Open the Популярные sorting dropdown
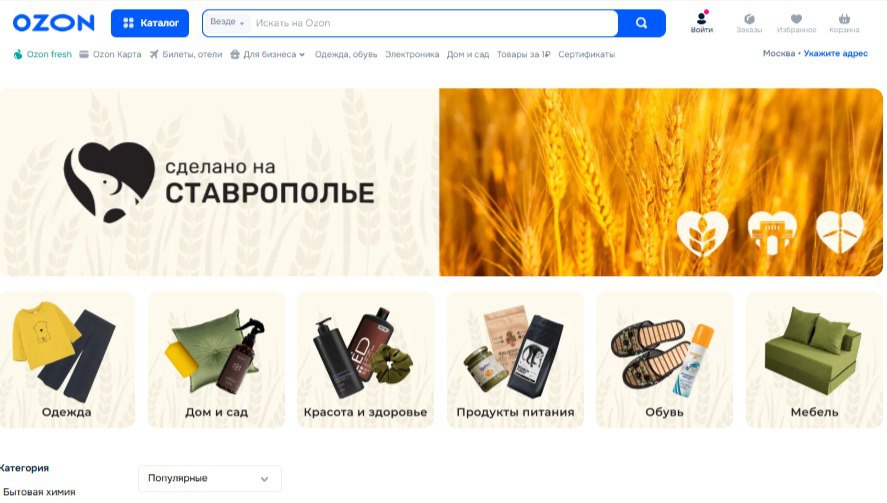Image resolution: width=887 pixels, height=503 pixels. point(210,479)
